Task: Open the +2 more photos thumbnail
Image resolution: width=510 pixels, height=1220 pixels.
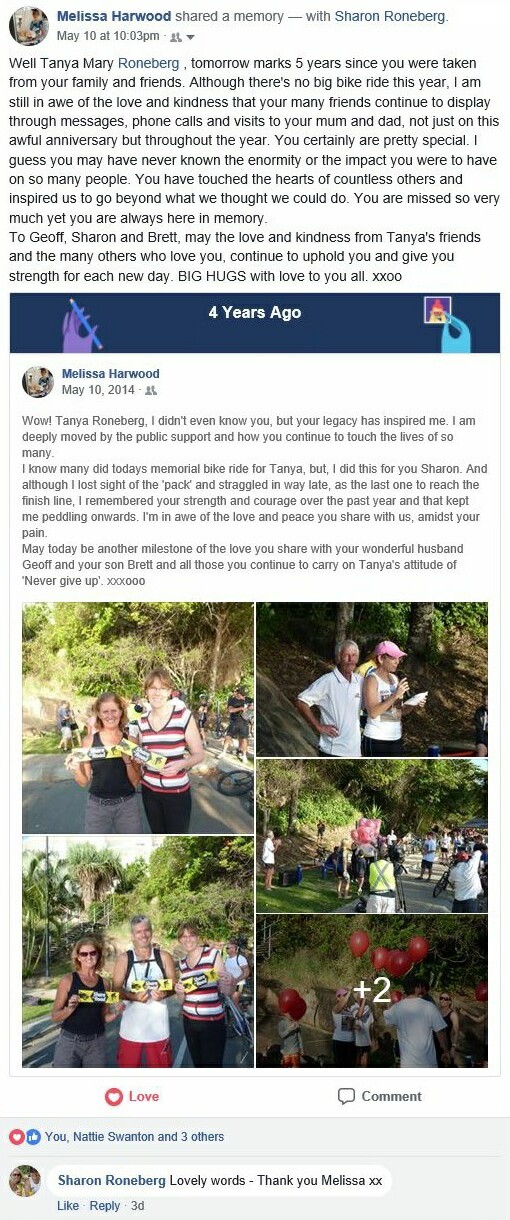Action: coord(372,991)
